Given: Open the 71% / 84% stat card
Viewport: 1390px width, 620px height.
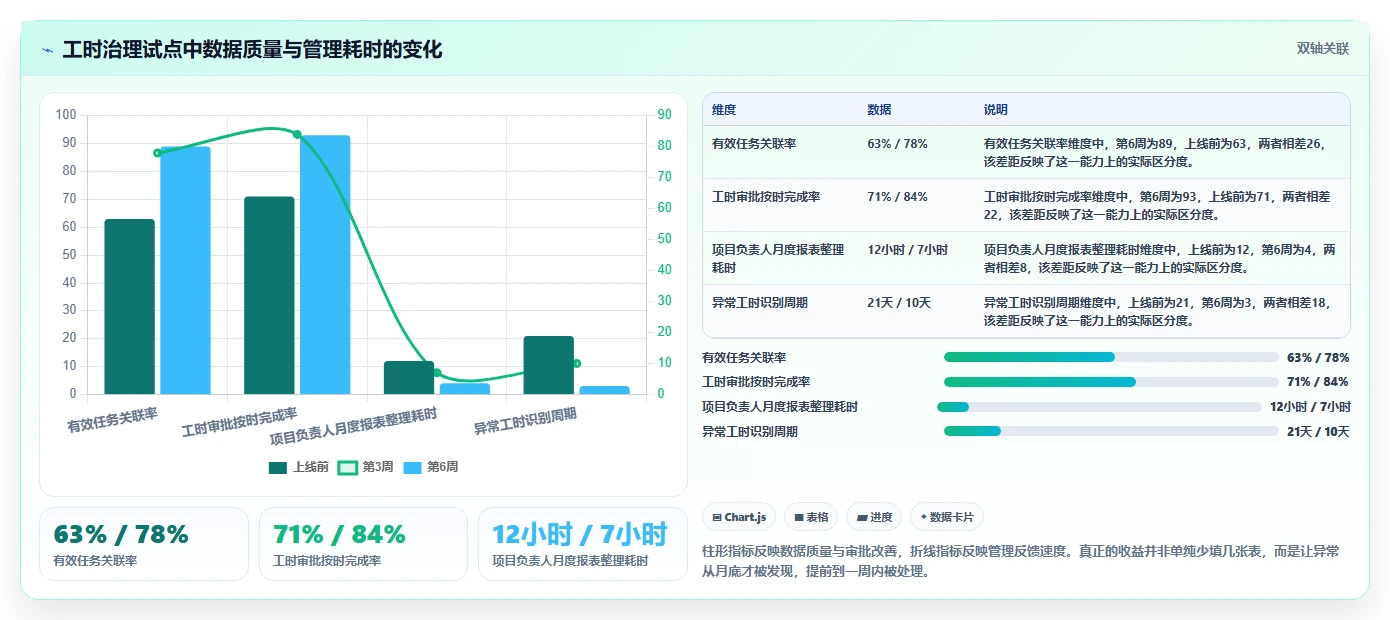Looking at the screenshot, I should click(363, 544).
